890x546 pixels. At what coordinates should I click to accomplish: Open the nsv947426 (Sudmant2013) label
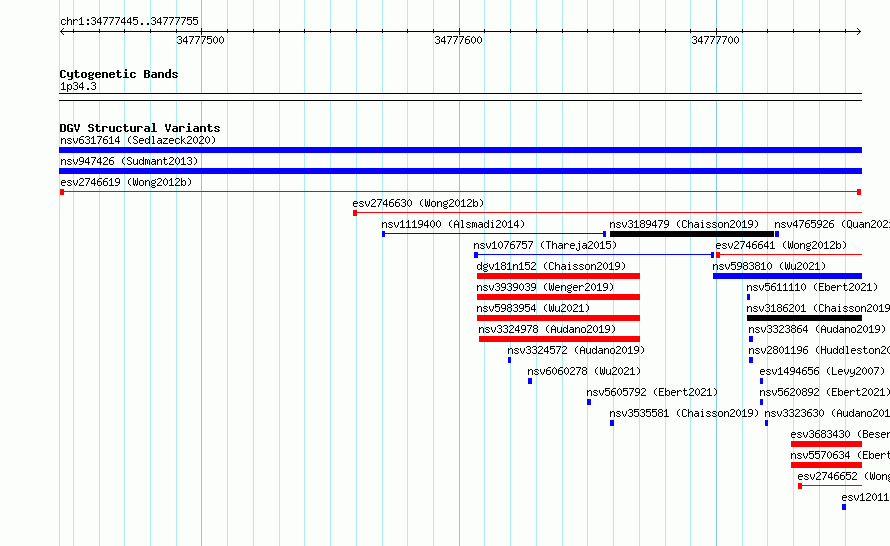point(129,161)
